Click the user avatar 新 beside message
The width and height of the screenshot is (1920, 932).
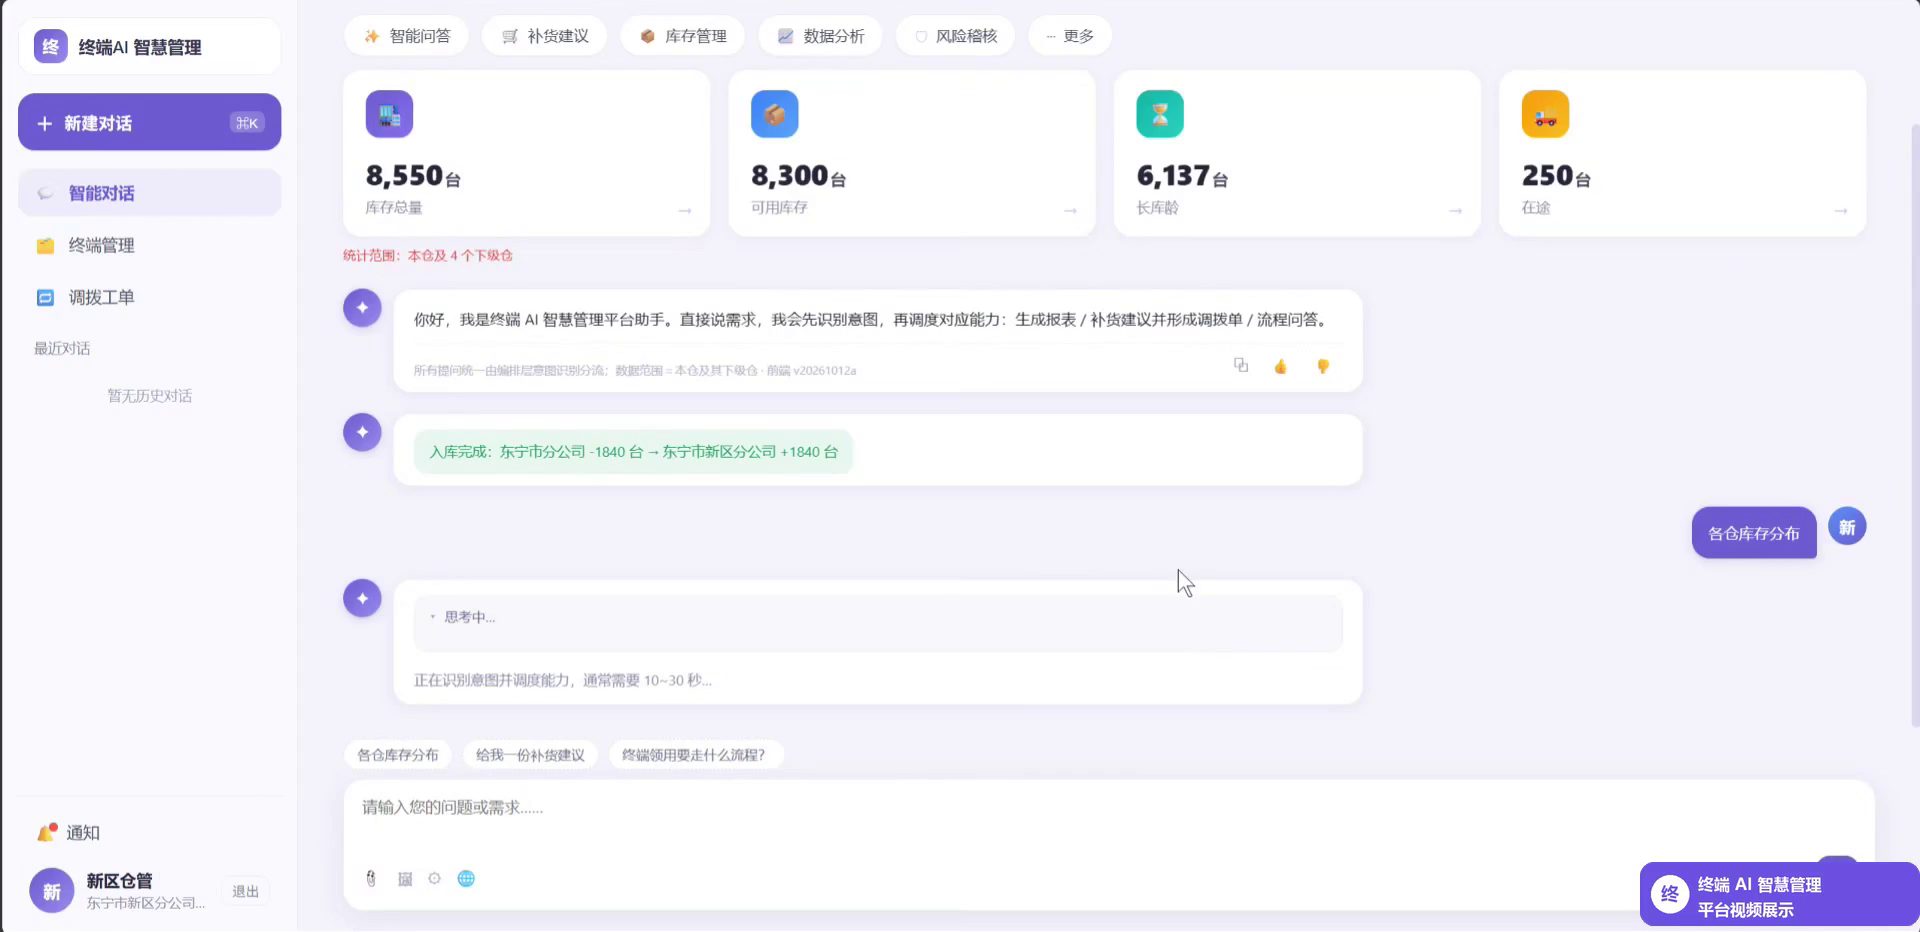(1847, 527)
